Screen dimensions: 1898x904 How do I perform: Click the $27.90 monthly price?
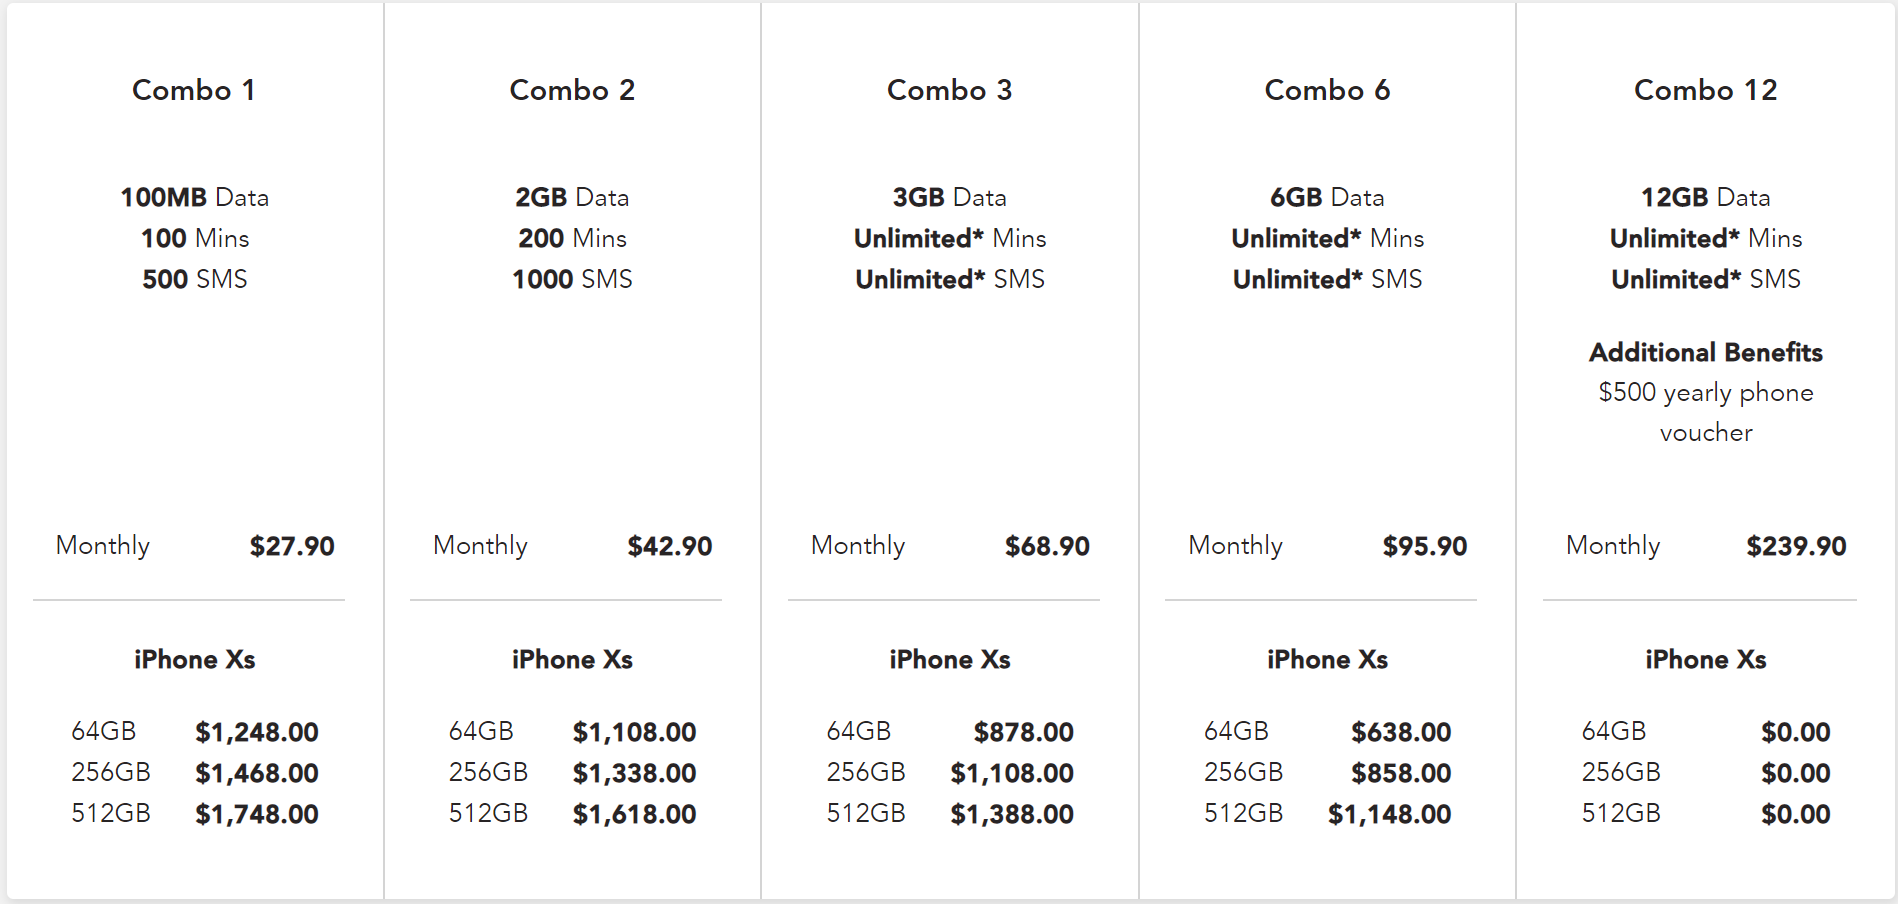292,546
